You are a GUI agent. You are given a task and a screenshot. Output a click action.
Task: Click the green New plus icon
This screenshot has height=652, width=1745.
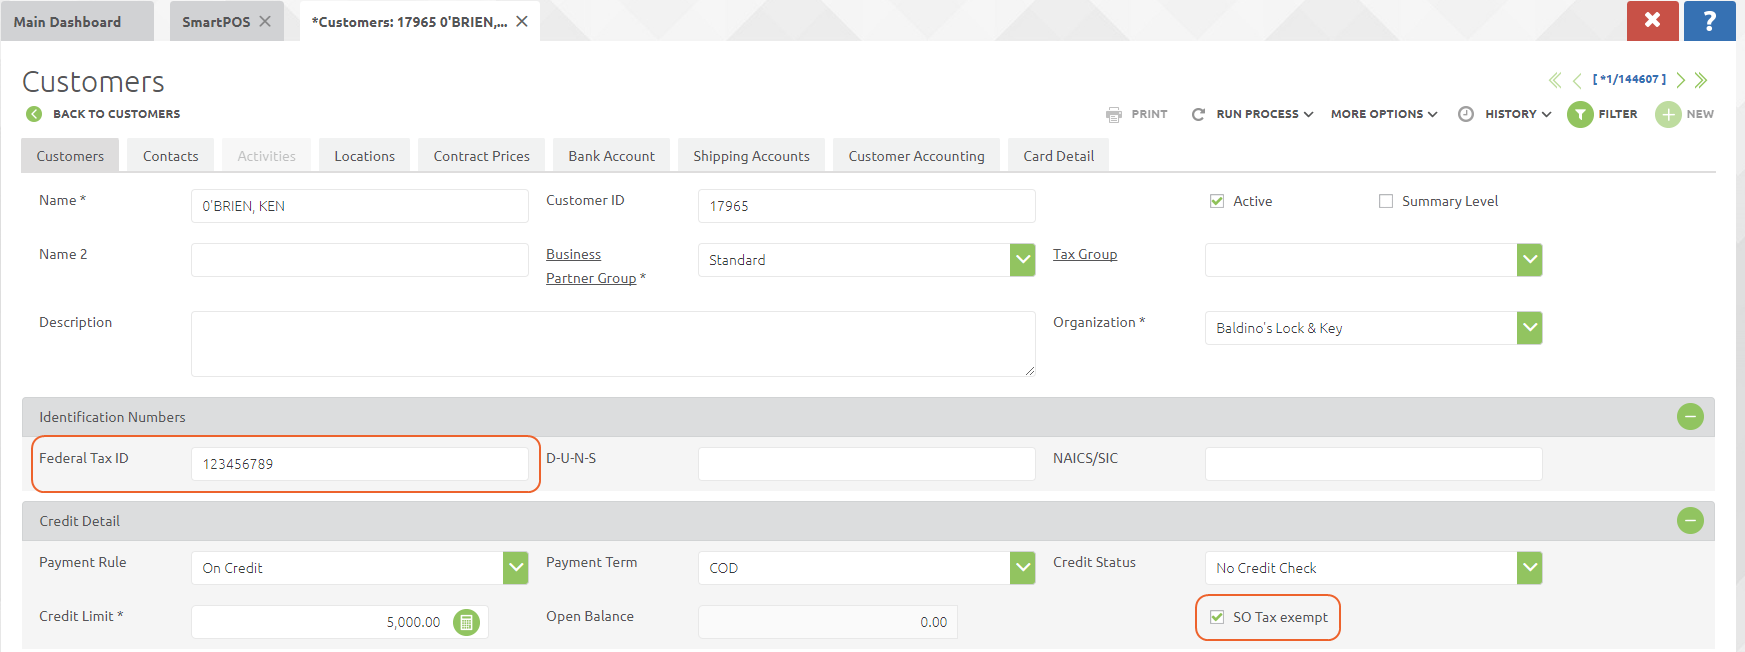[x=1668, y=115]
